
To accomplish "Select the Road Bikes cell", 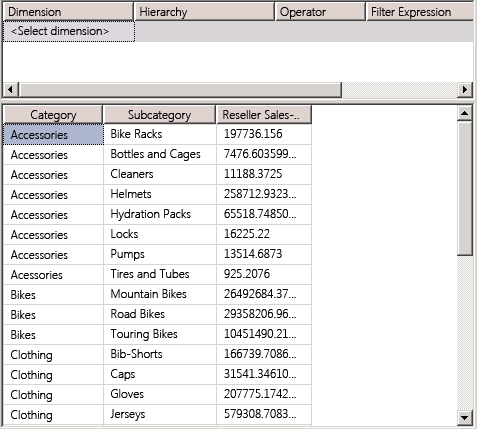I will (160, 314).
